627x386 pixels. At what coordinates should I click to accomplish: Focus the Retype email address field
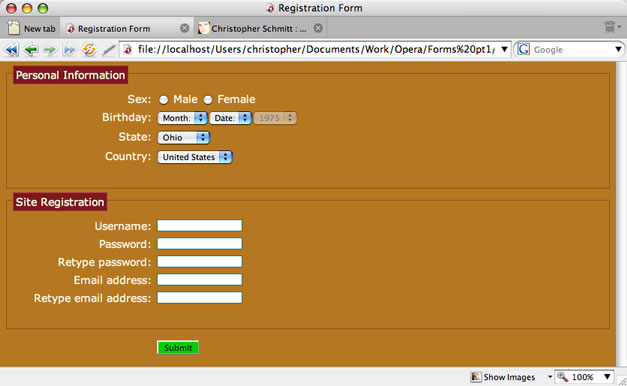[200, 298]
